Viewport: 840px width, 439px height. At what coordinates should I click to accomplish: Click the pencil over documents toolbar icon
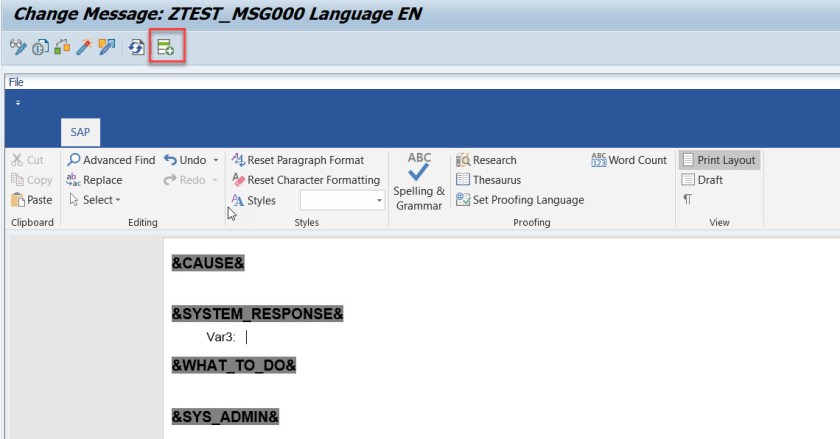pos(107,47)
